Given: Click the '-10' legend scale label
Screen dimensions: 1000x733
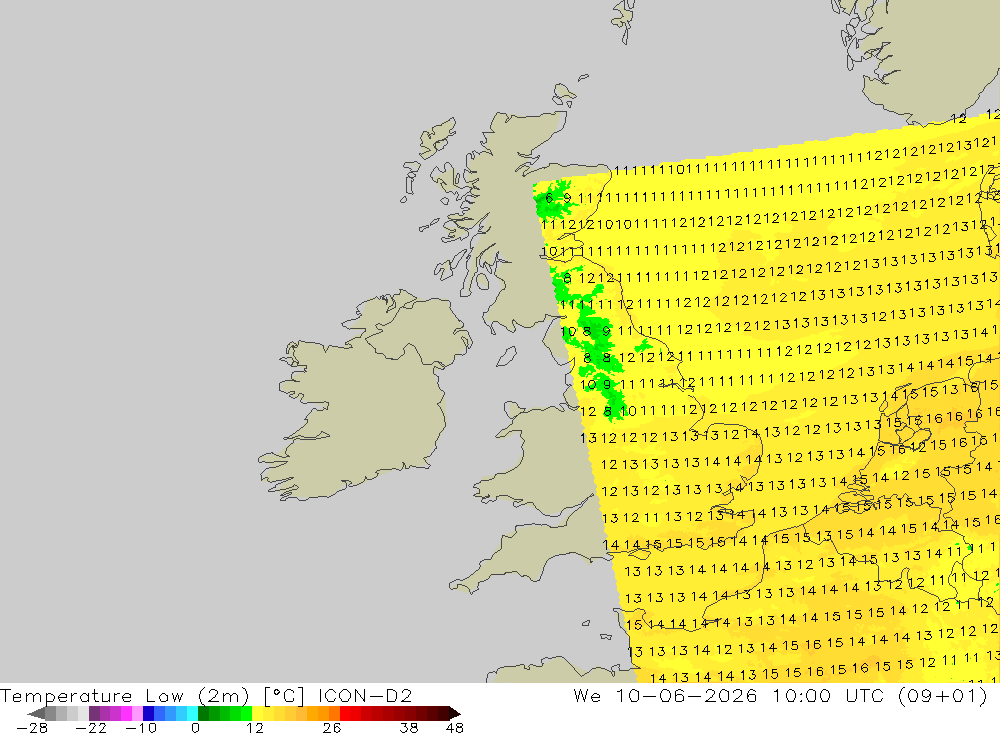Looking at the screenshot, I should 141,728.
